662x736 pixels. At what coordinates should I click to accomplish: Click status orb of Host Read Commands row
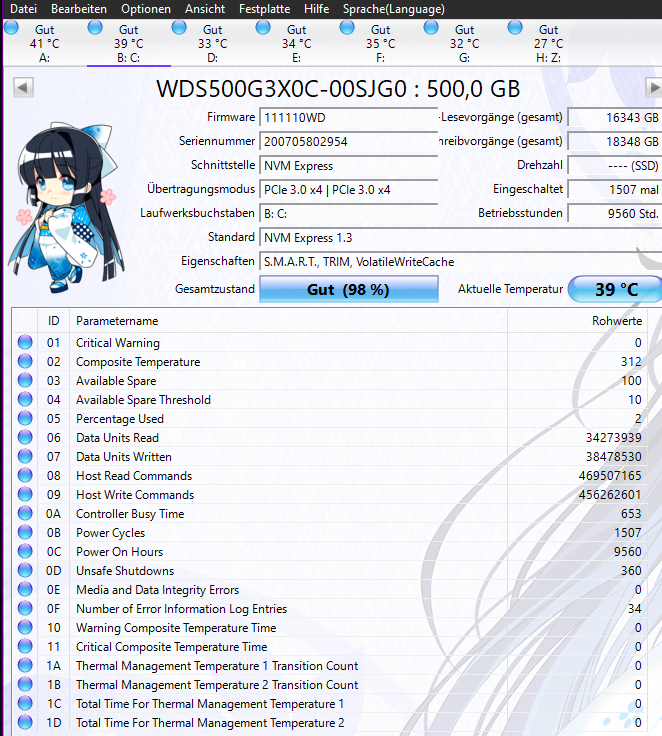coord(25,475)
